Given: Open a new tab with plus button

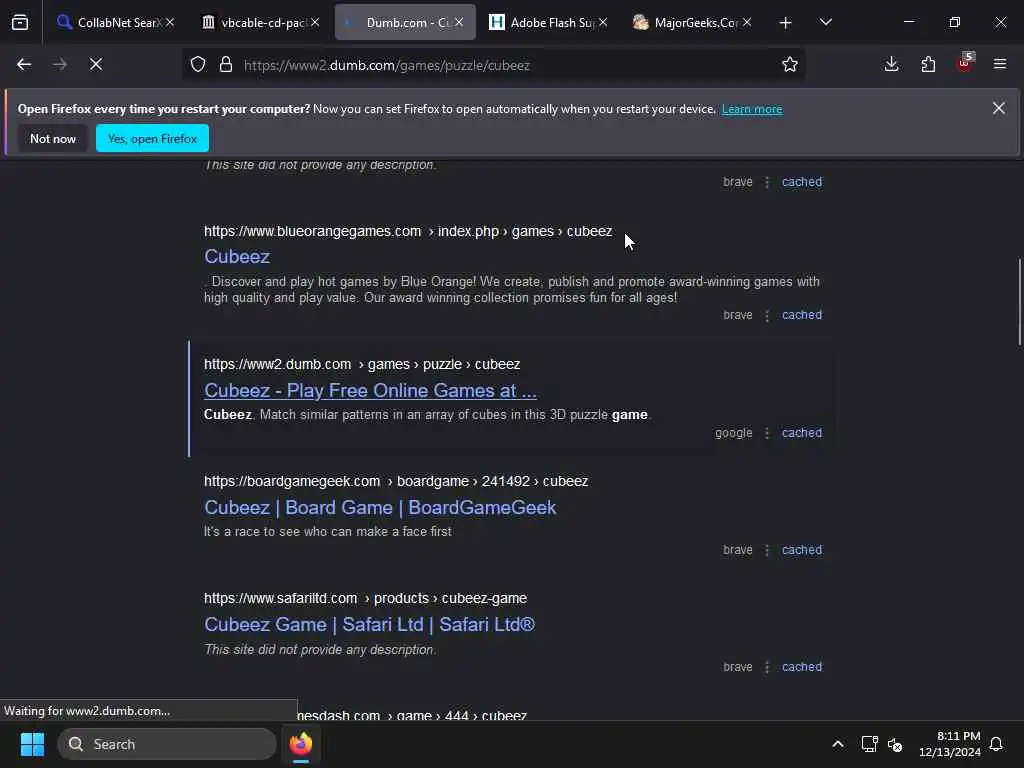Looking at the screenshot, I should pos(786,23).
